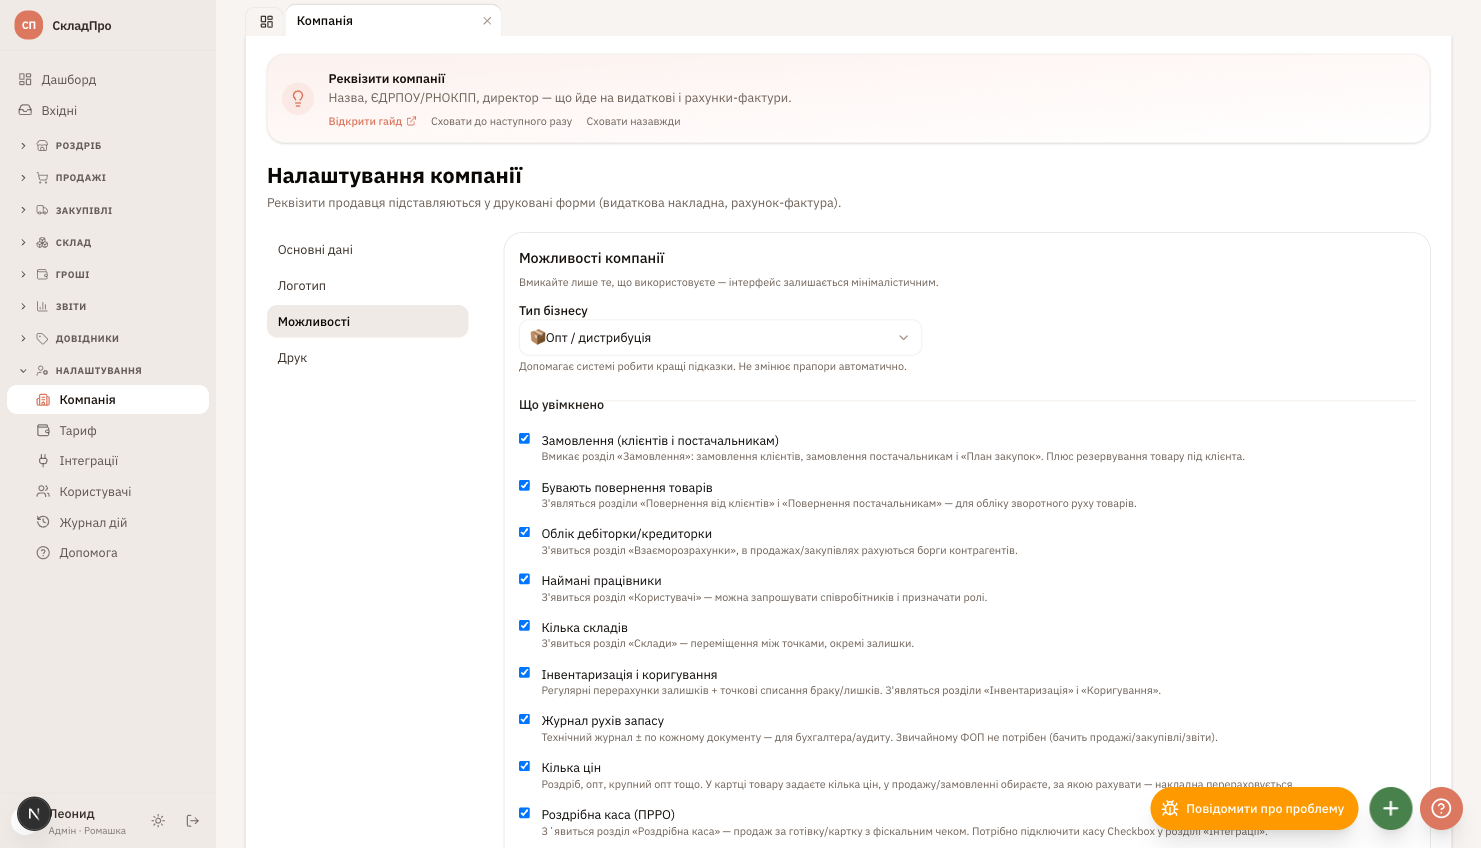Click the Журнал дій history icon
The width and height of the screenshot is (1481, 848).
click(x=43, y=522)
